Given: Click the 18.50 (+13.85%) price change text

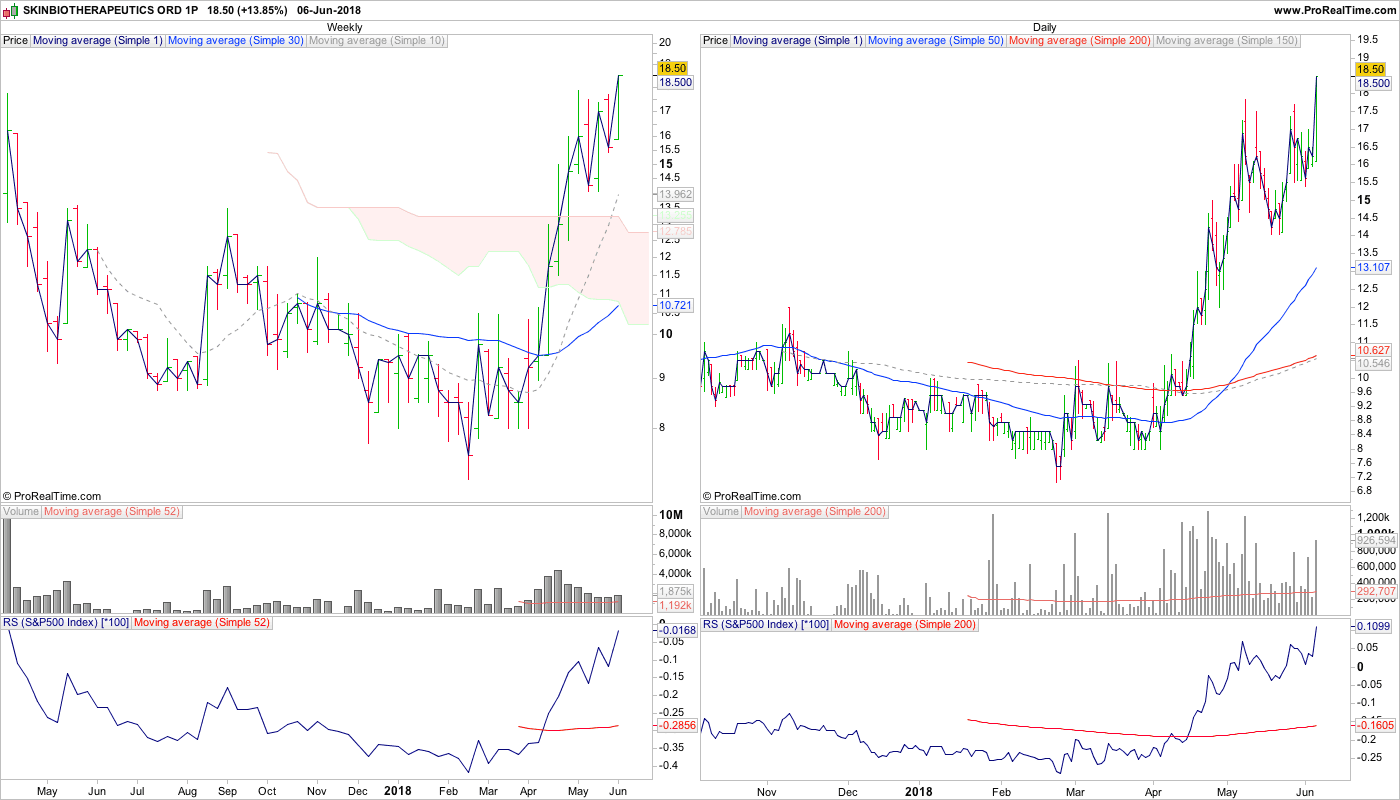Looking at the screenshot, I should click(247, 10).
